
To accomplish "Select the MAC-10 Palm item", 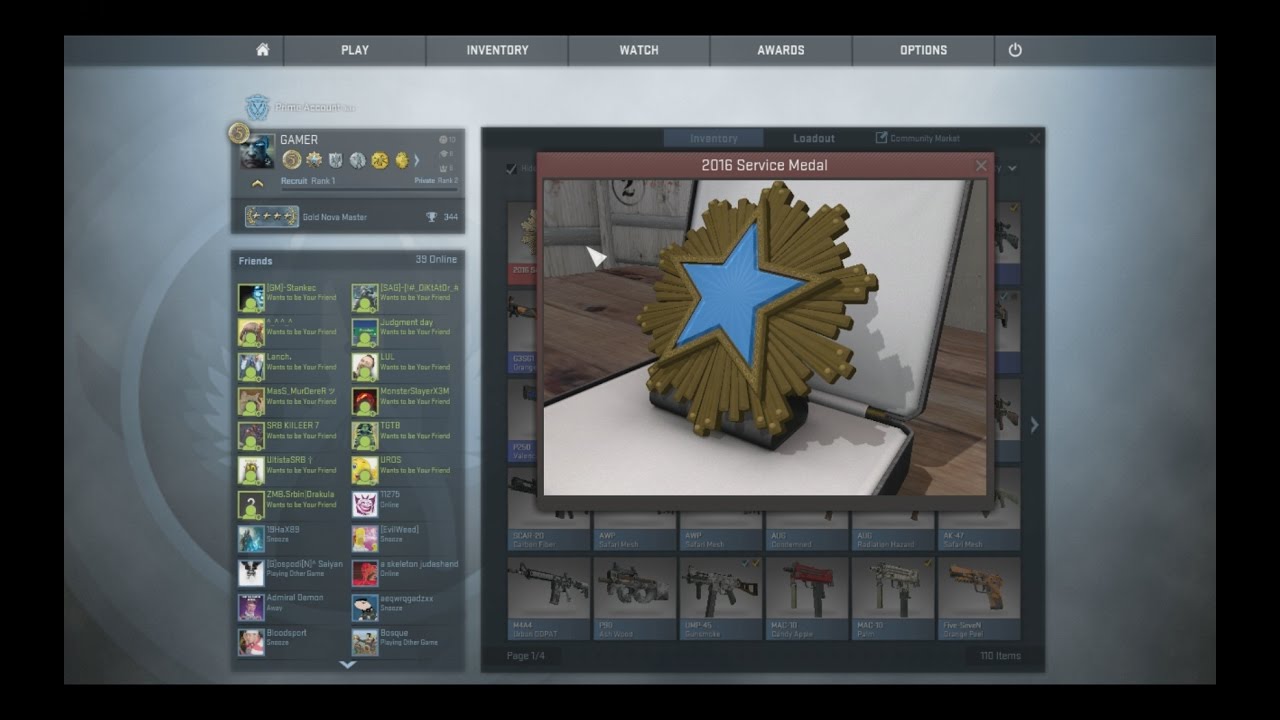I will coord(893,598).
